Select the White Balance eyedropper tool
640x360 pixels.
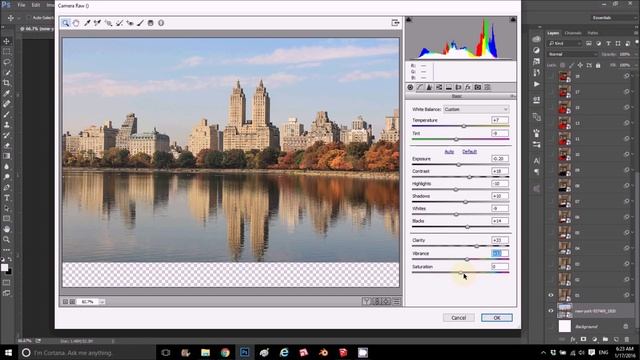87,23
